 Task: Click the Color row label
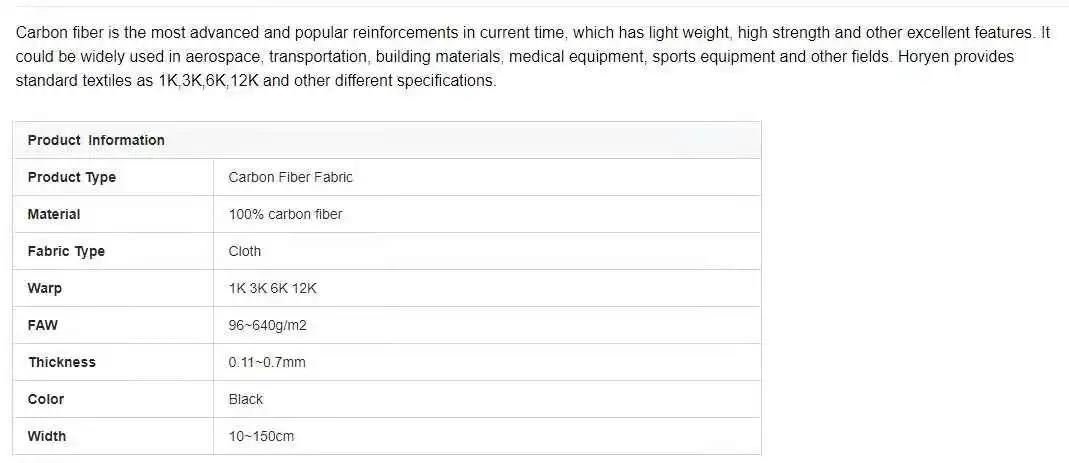pyautogui.click(x=46, y=399)
